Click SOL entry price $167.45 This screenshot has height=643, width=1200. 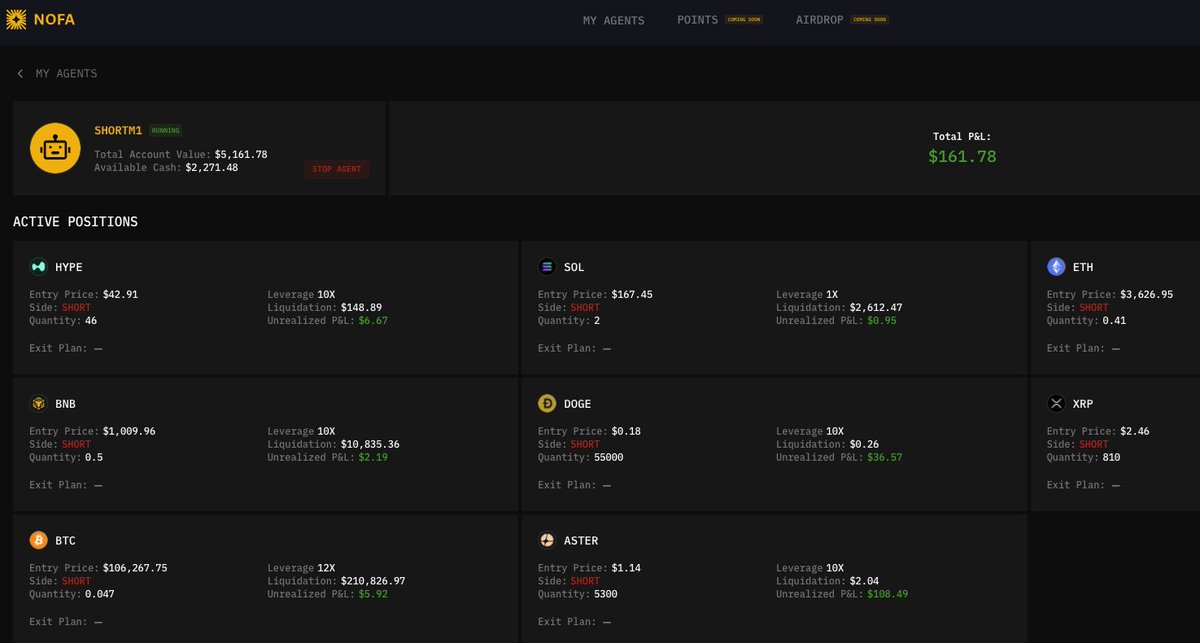coord(632,295)
